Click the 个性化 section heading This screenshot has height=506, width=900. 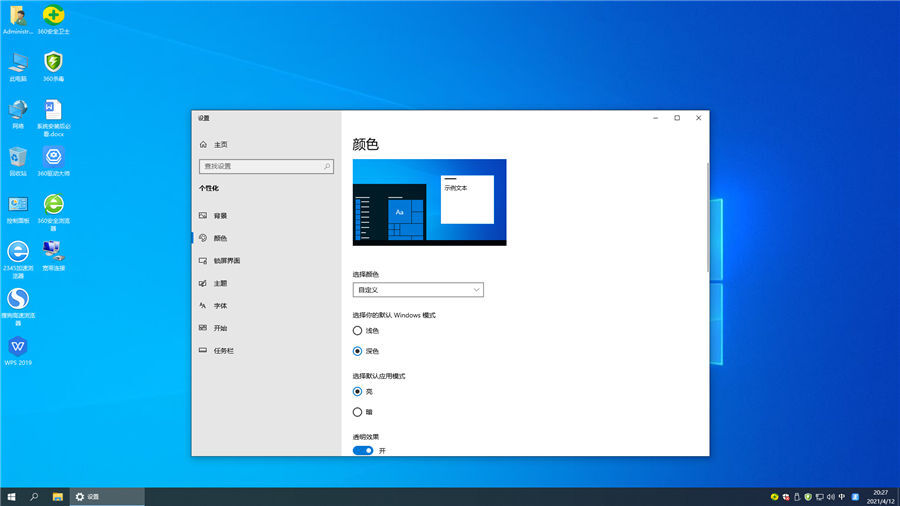tap(209, 188)
